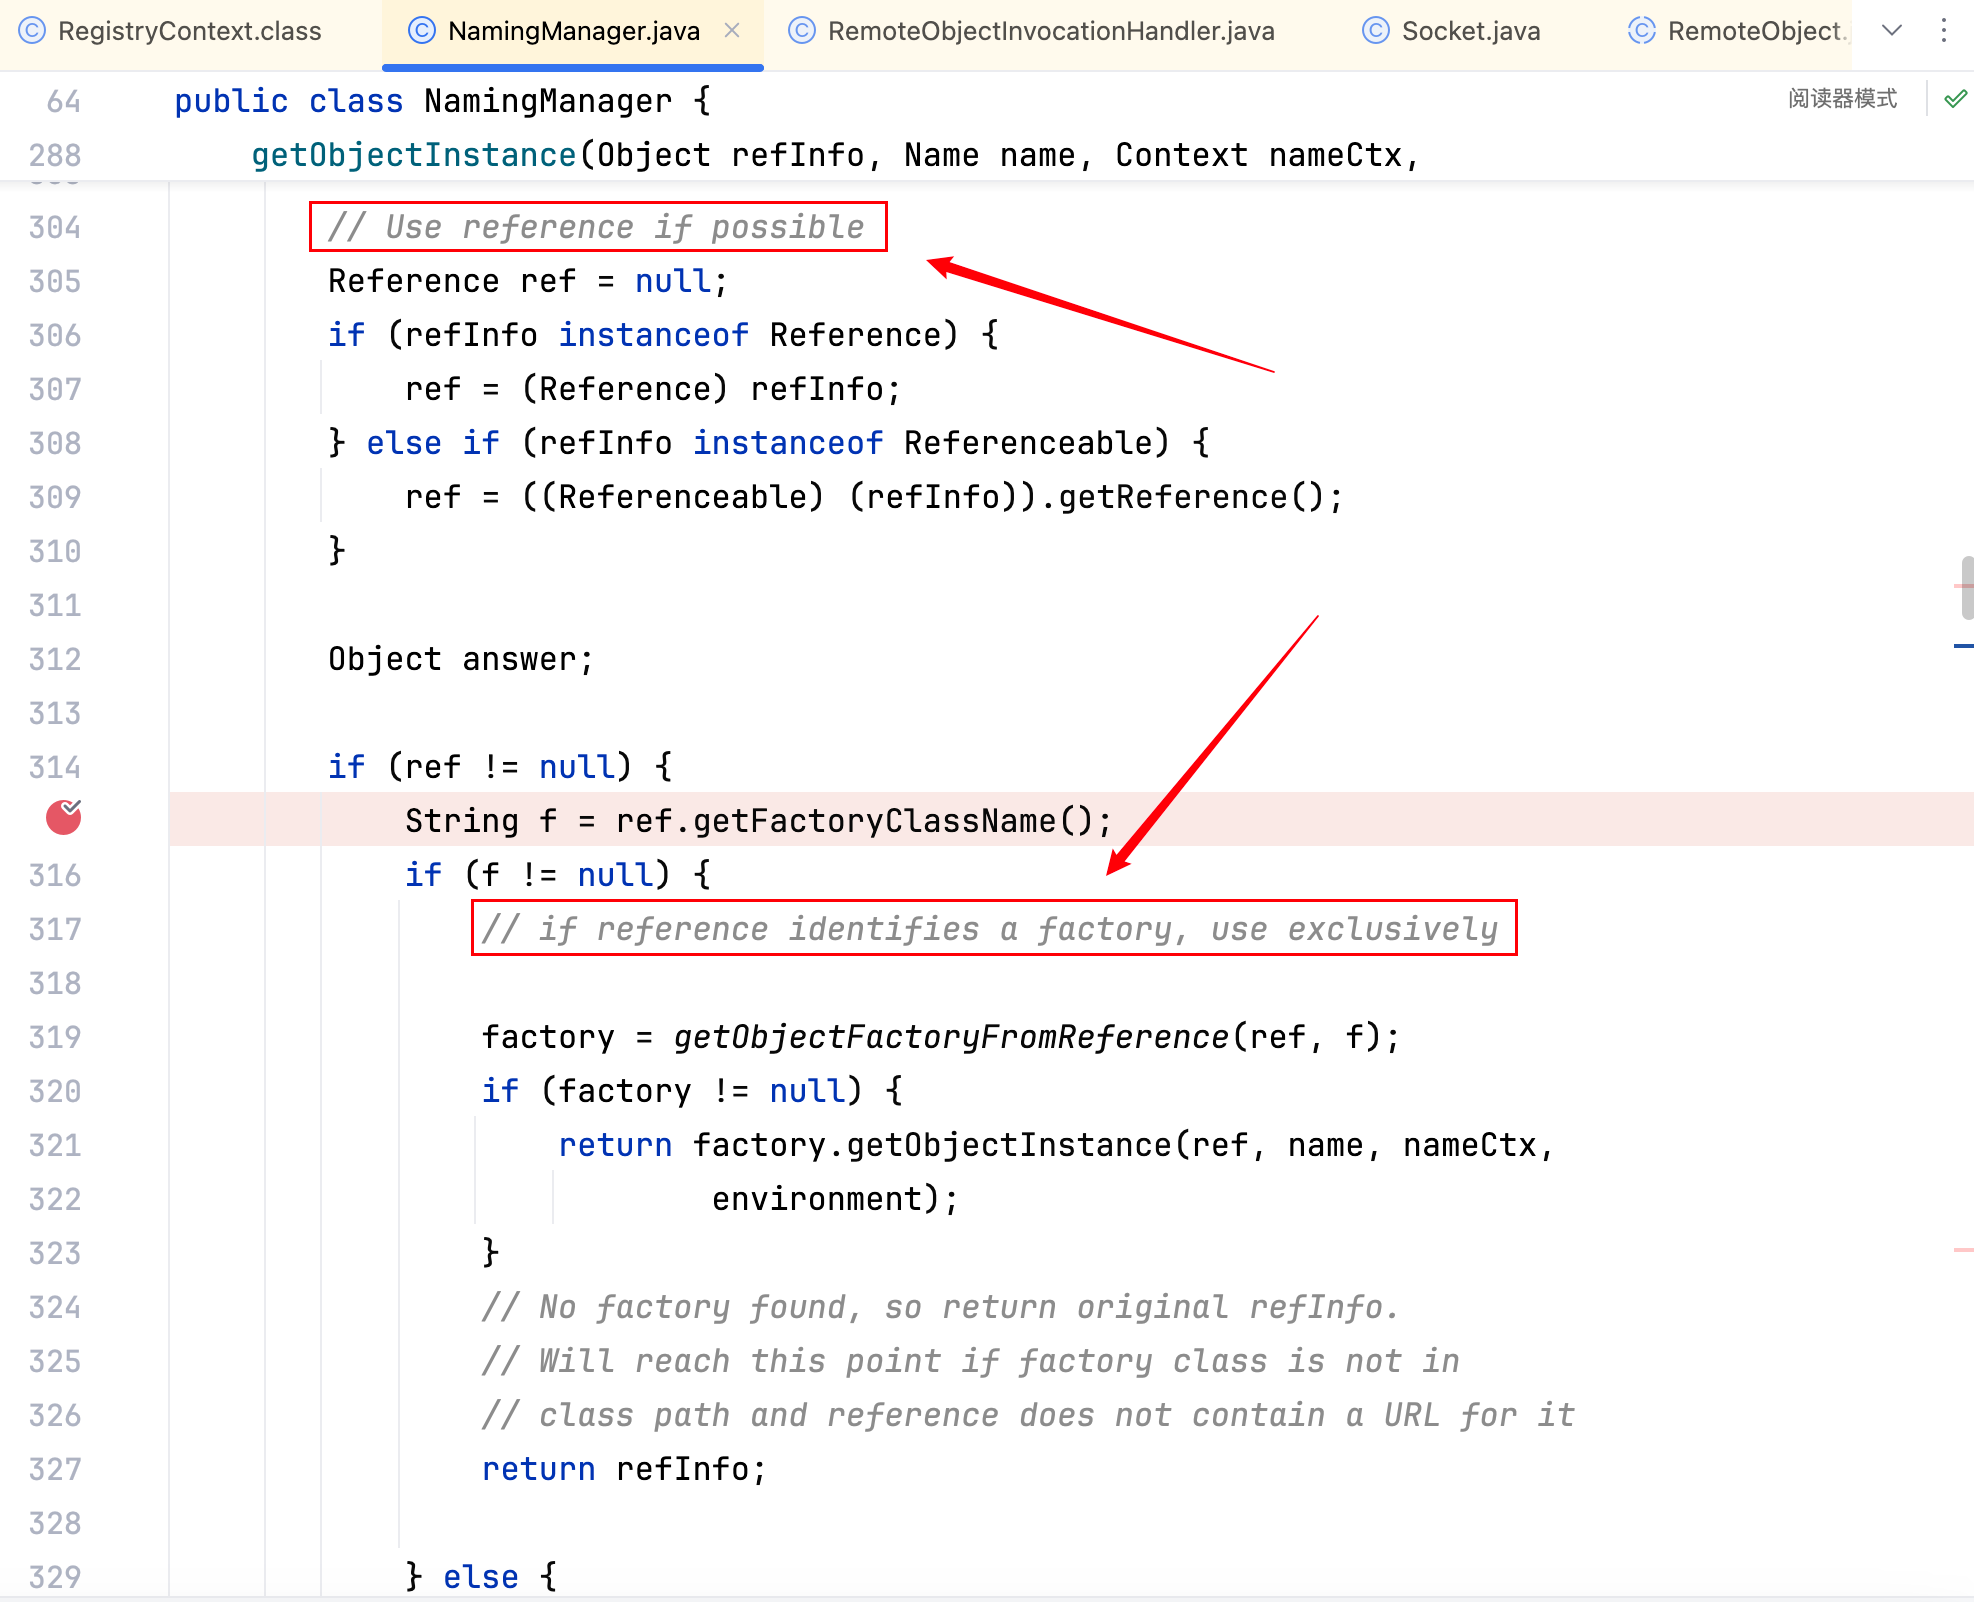
Task: Click the green inspection checkmark icon
Action: [x=1955, y=99]
